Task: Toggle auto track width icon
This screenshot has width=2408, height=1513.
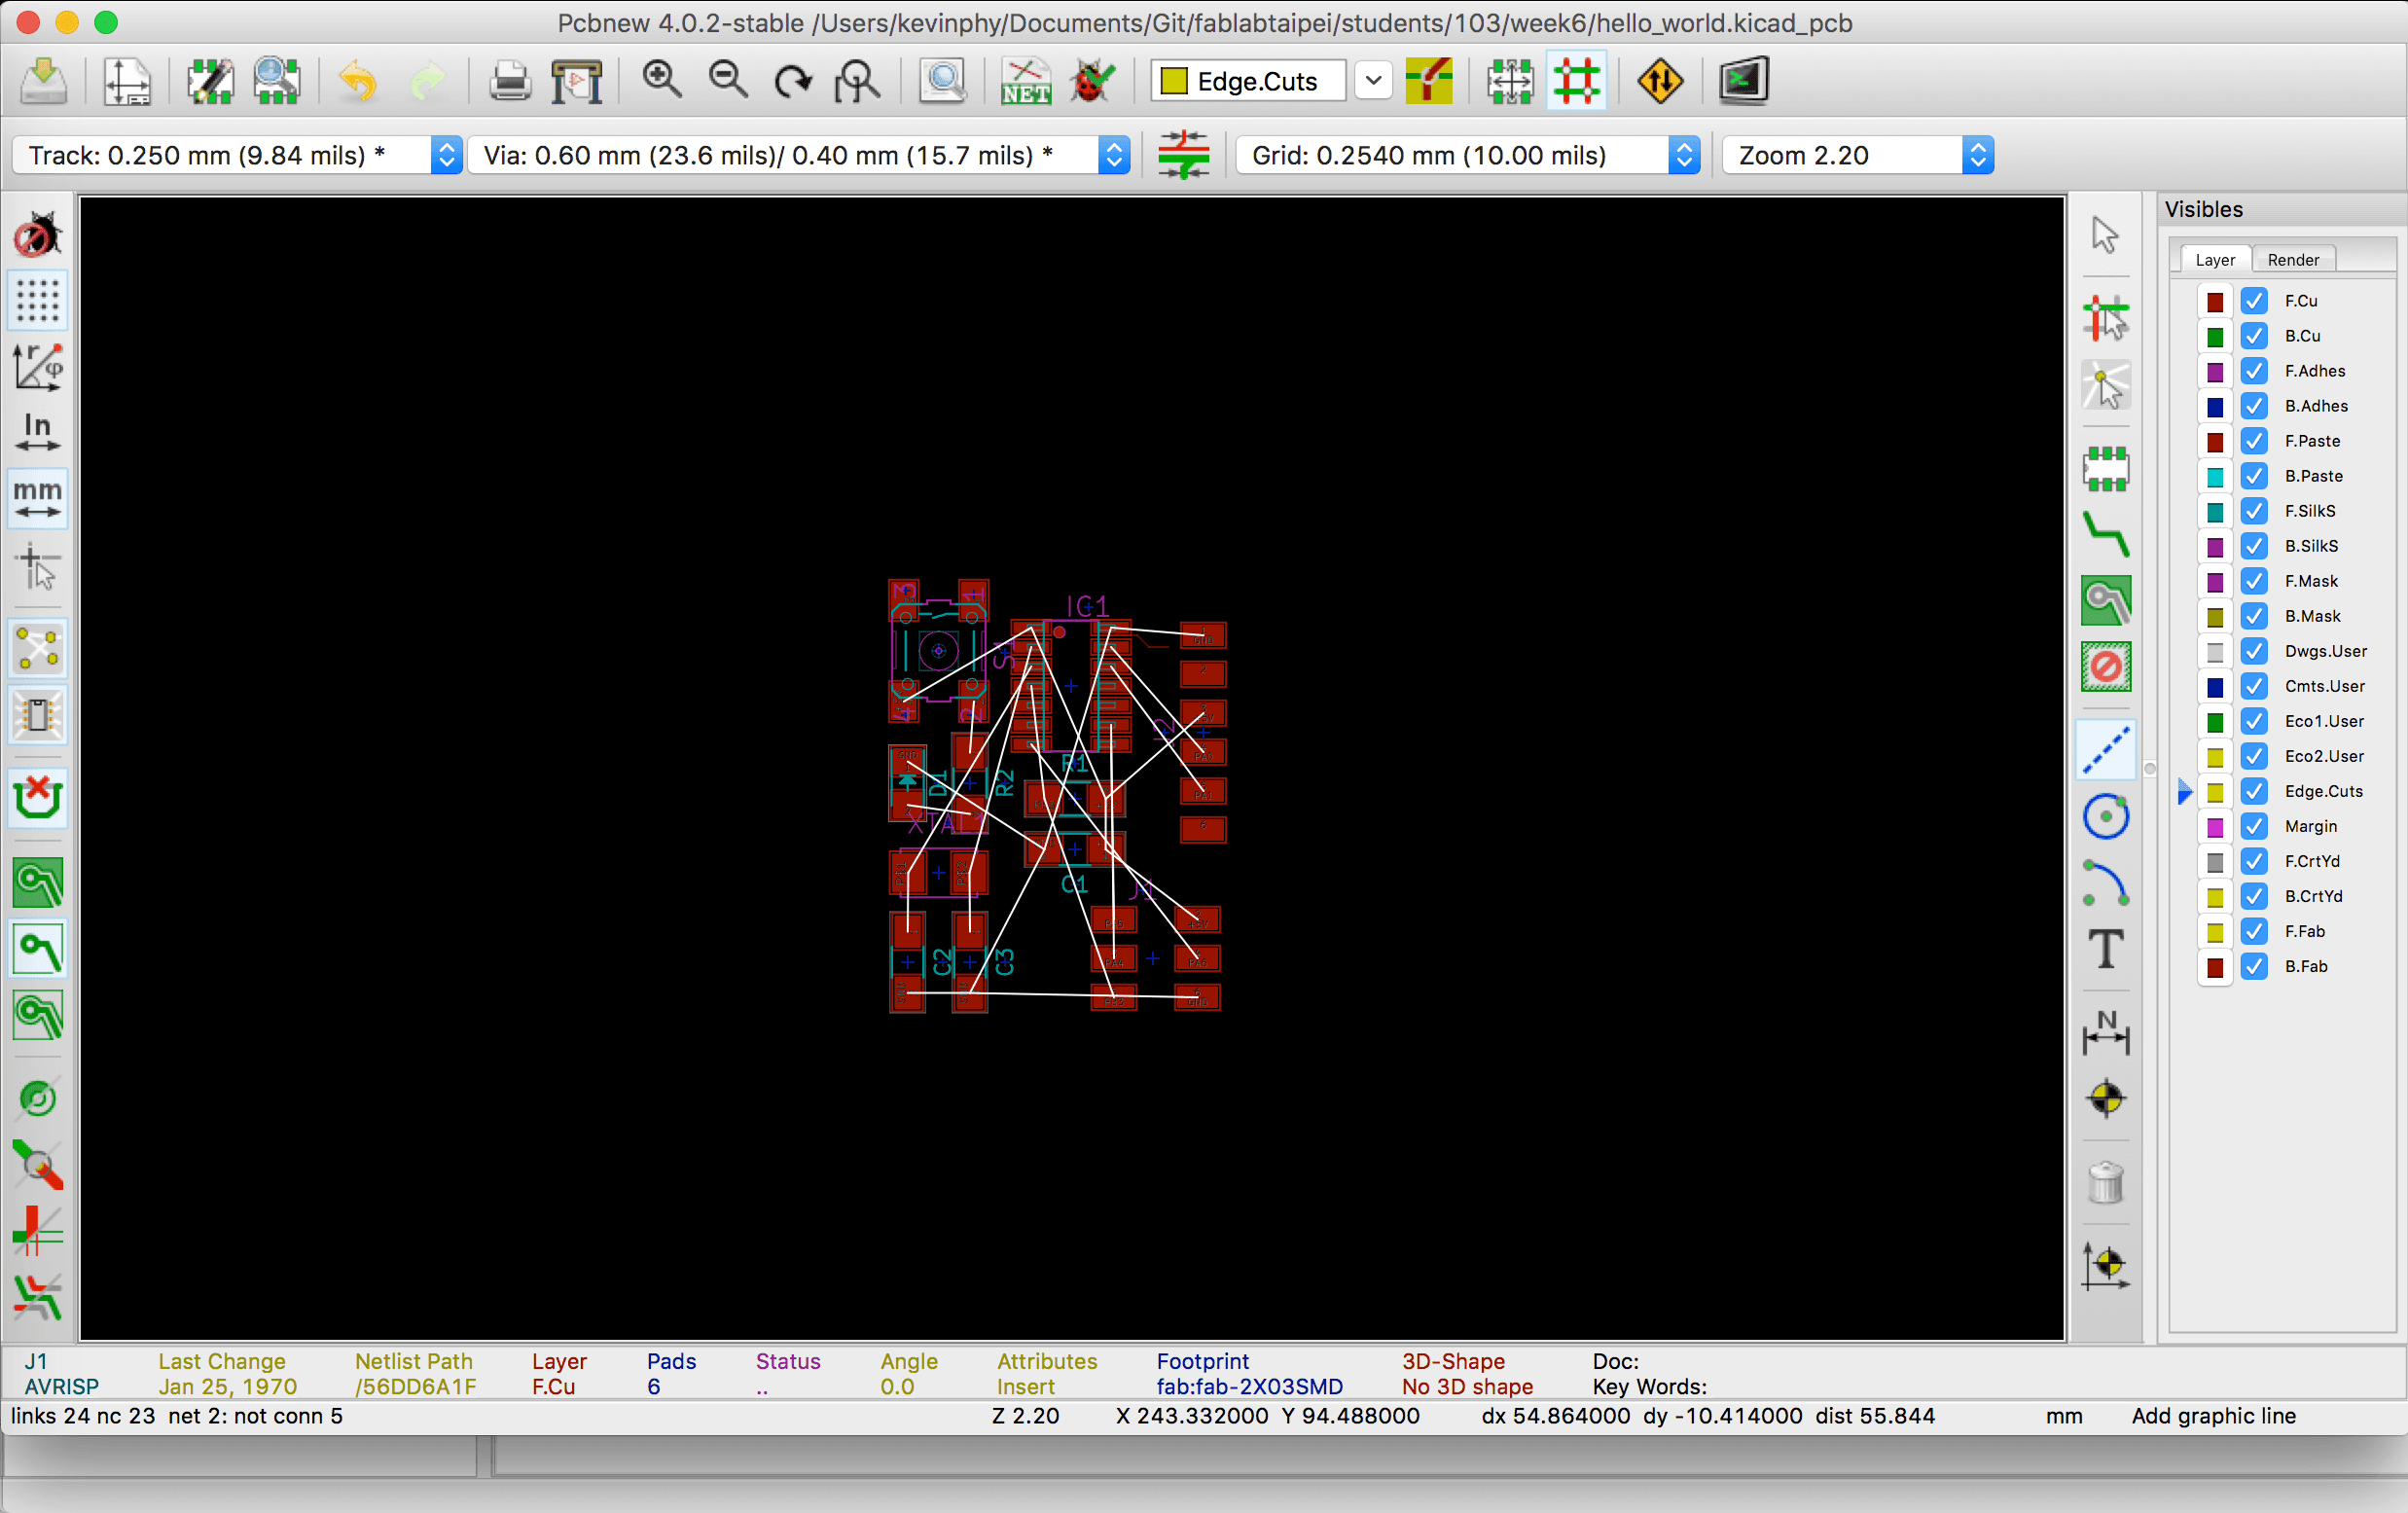Action: tap(1184, 155)
